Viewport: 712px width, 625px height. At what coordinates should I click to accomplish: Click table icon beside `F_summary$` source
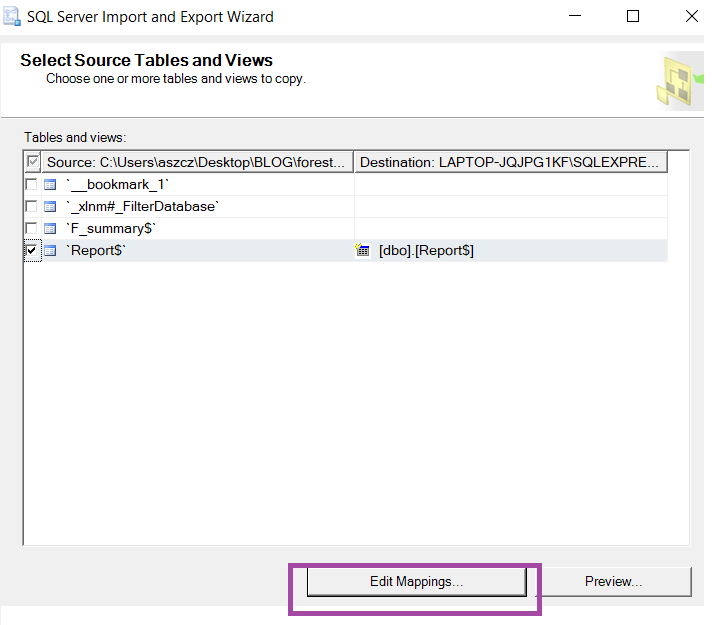pyautogui.click(x=50, y=228)
